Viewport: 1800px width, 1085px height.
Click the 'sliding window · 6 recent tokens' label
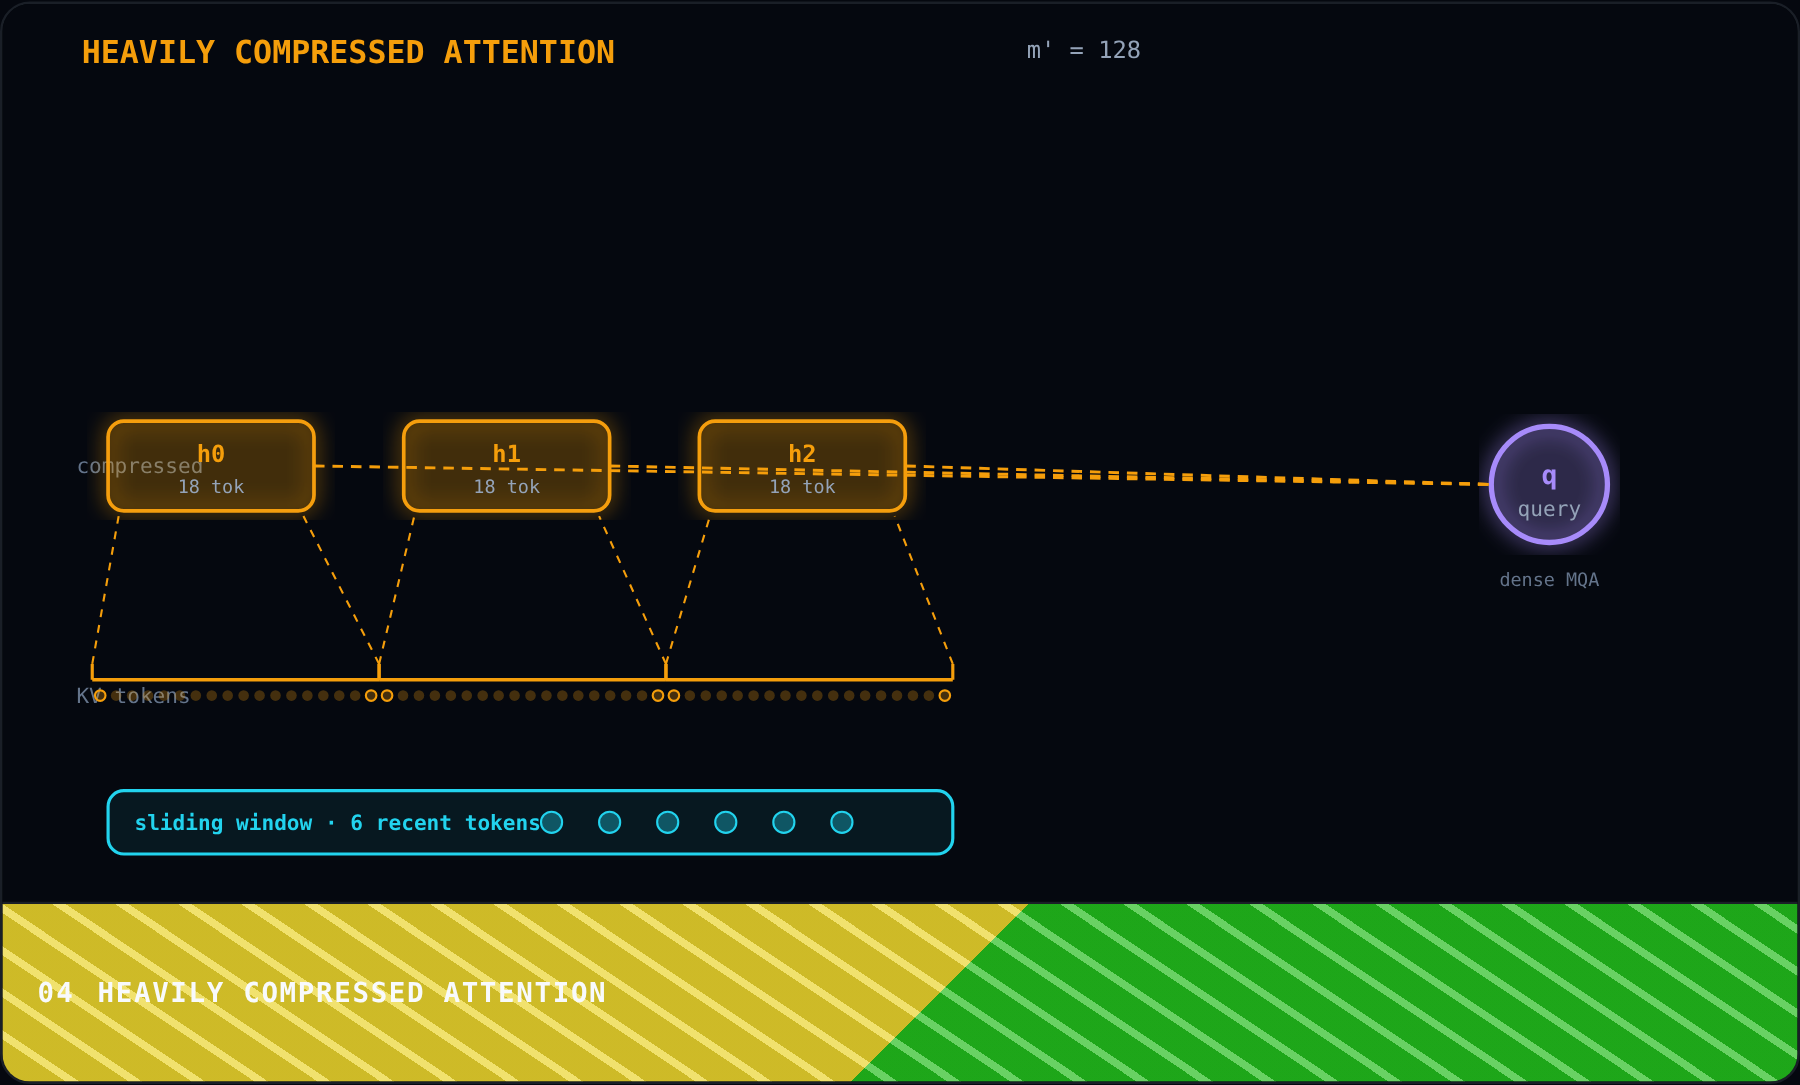click(x=337, y=823)
